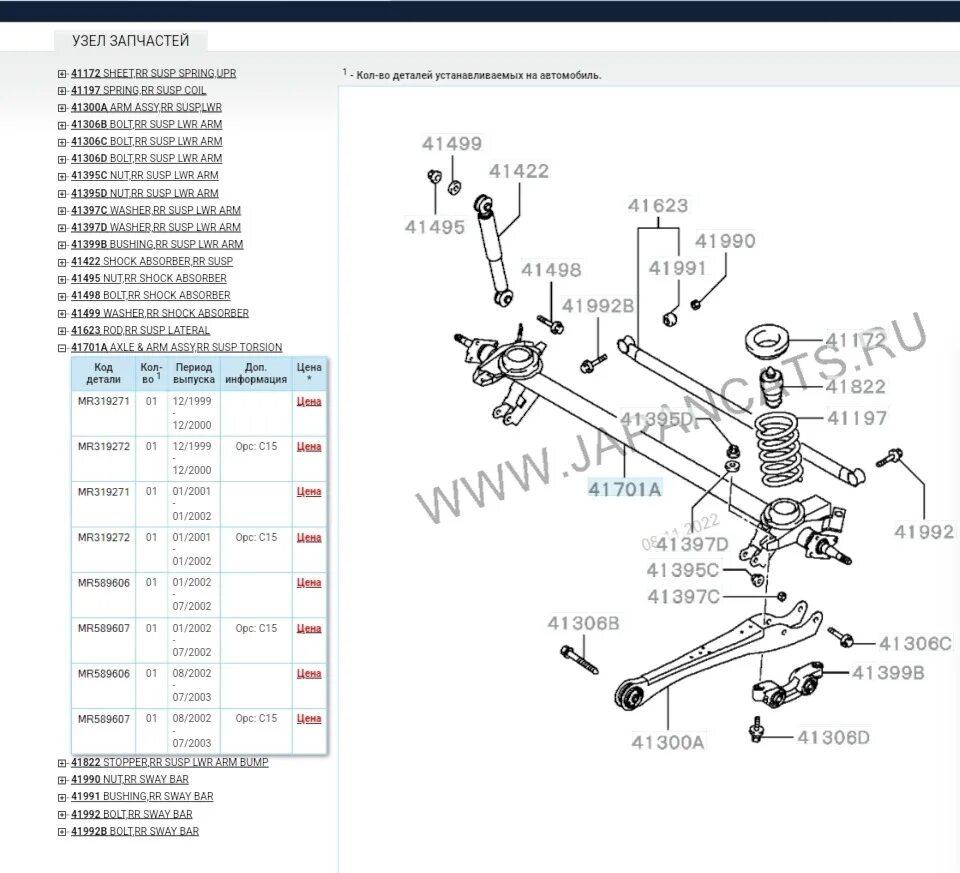Image resolution: width=960 pixels, height=873 pixels.
Task: Click Цена link for first MR319271 row
Action: coord(309,401)
